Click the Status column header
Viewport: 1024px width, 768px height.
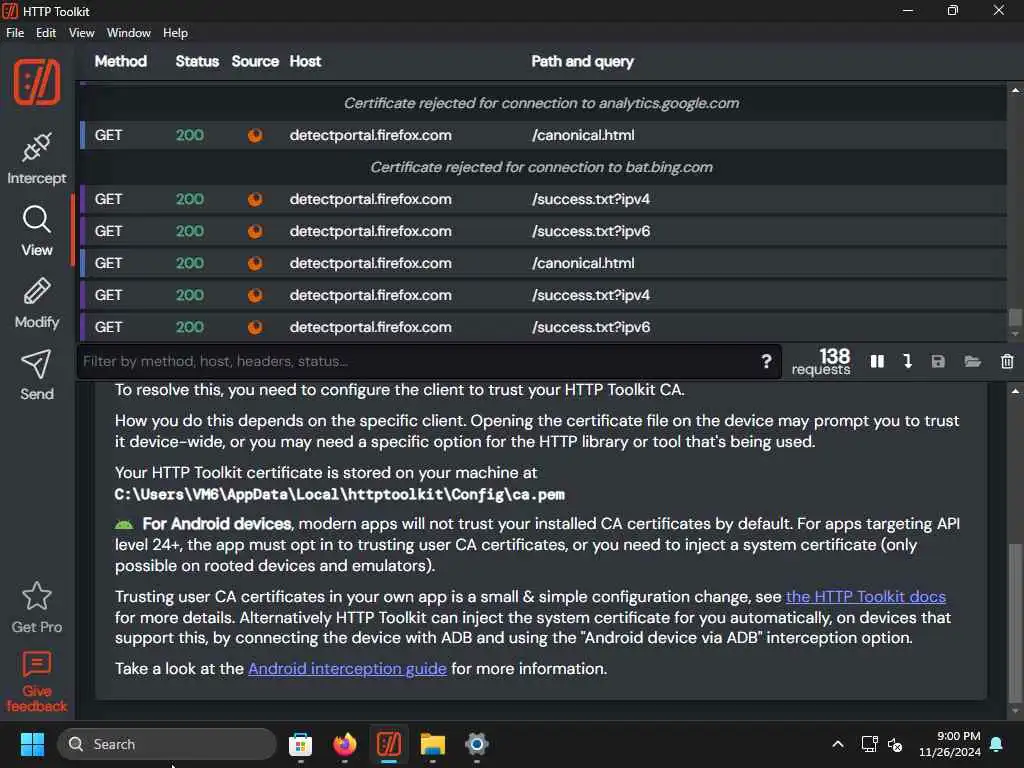tap(197, 61)
